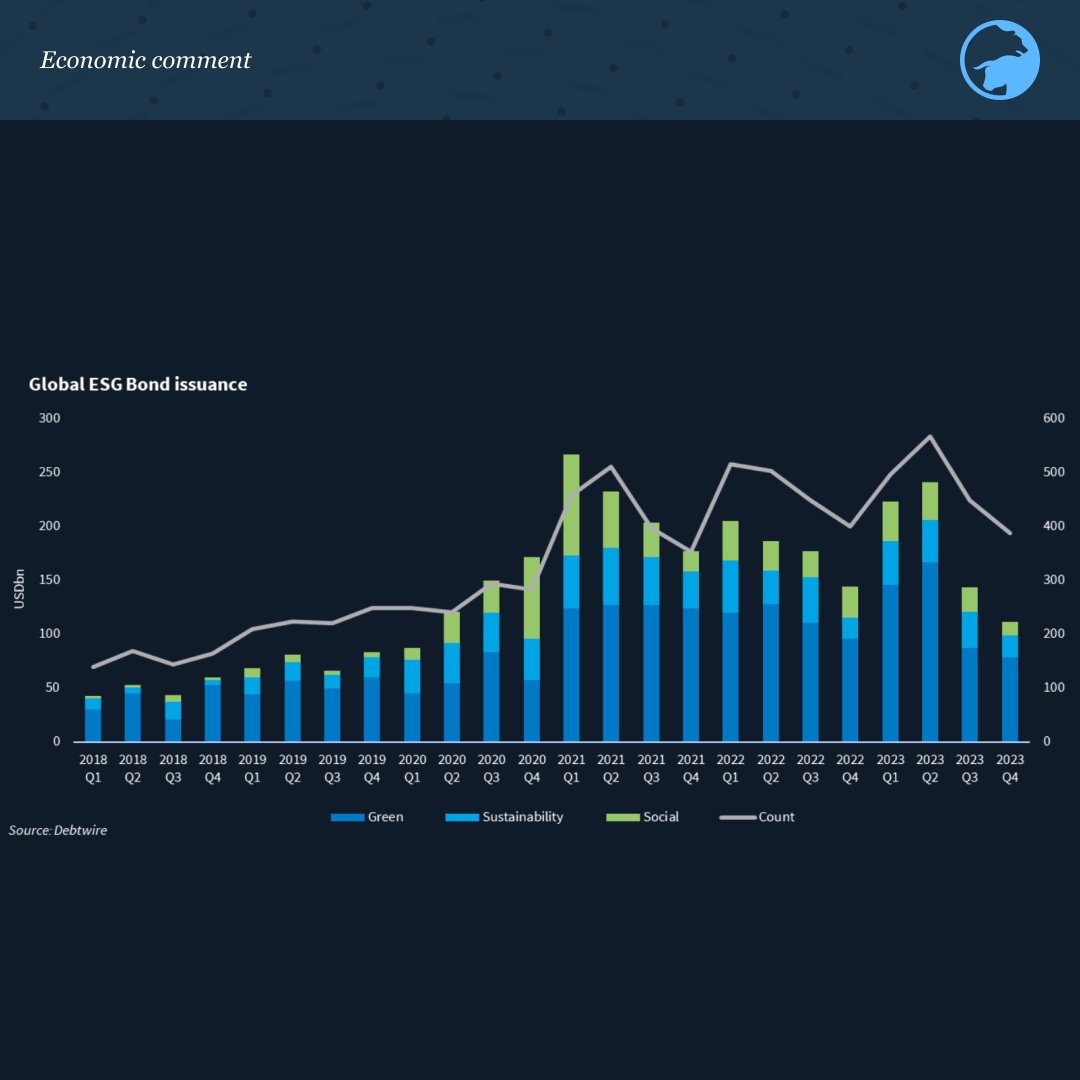
Task: Click the 2022 Q4 stacked bar
Action: point(850,664)
